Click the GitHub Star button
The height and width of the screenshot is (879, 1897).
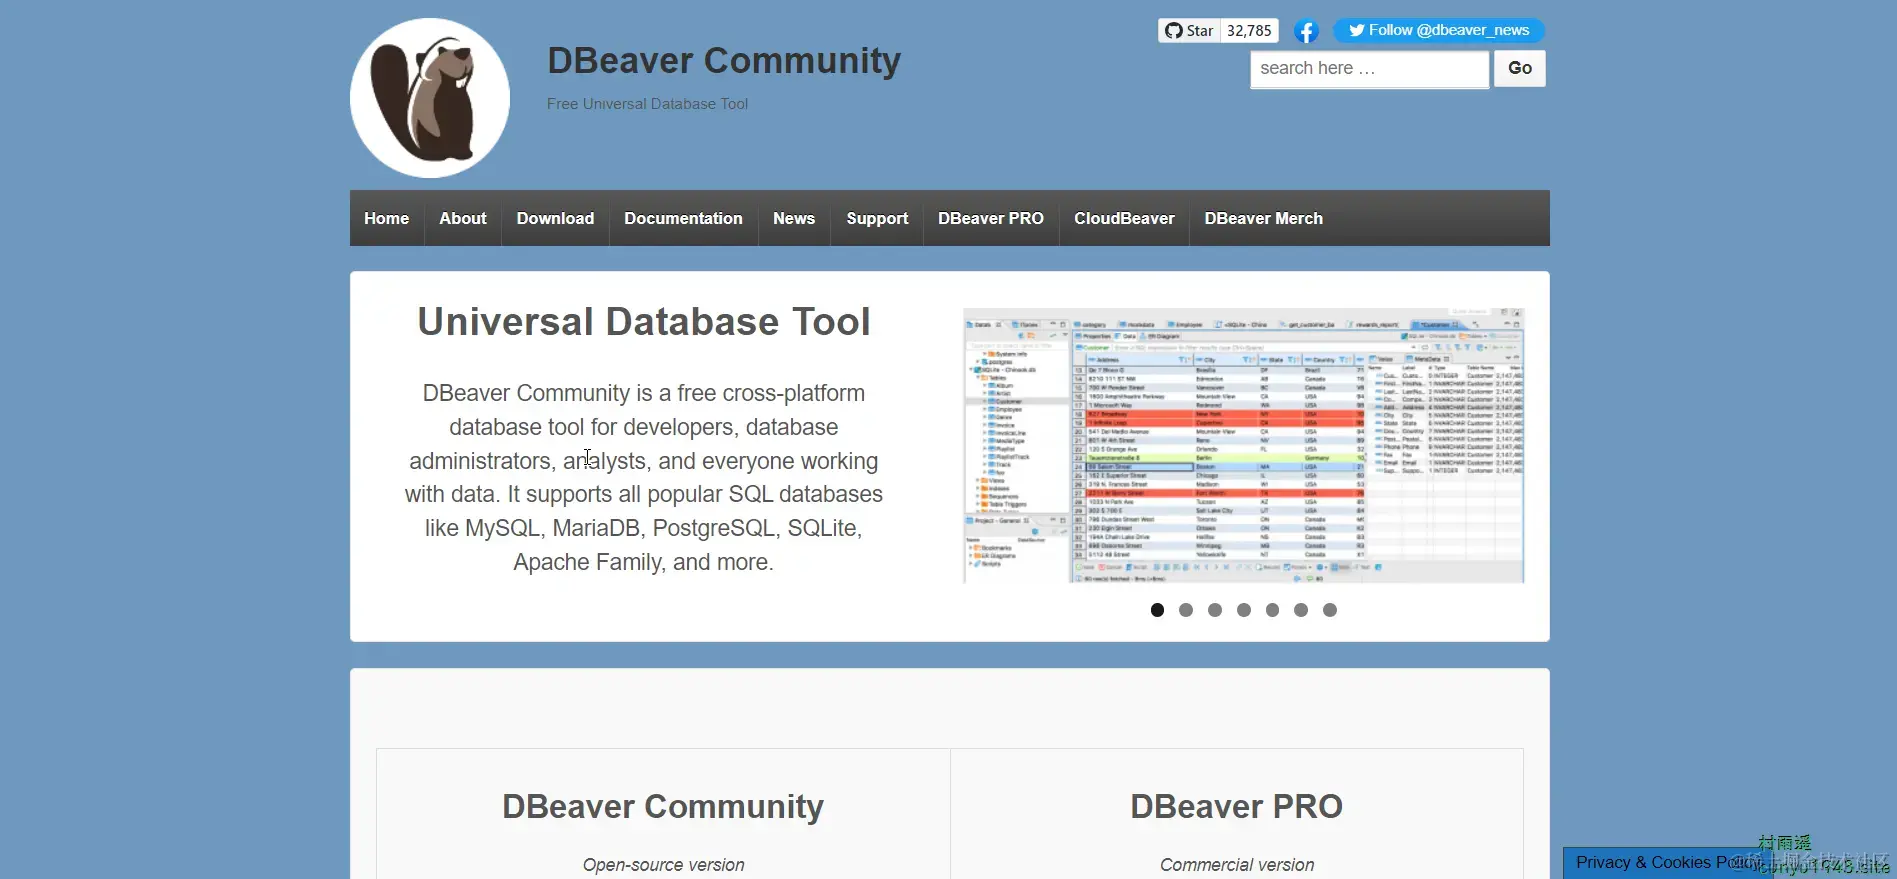click(x=1189, y=31)
